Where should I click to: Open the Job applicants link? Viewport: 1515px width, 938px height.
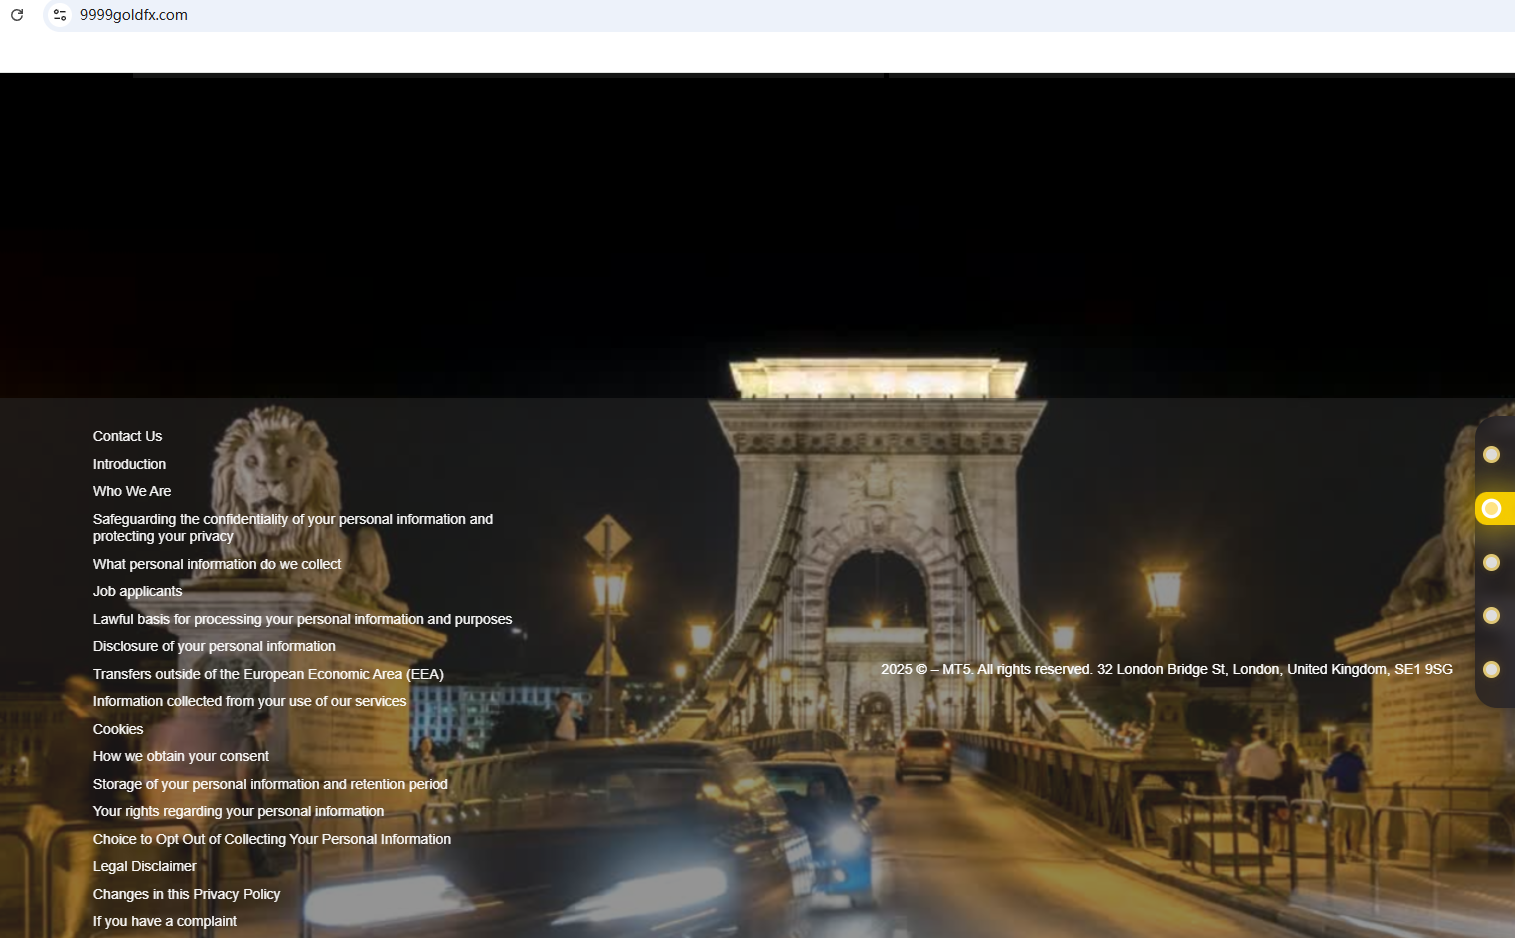tap(137, 591)
